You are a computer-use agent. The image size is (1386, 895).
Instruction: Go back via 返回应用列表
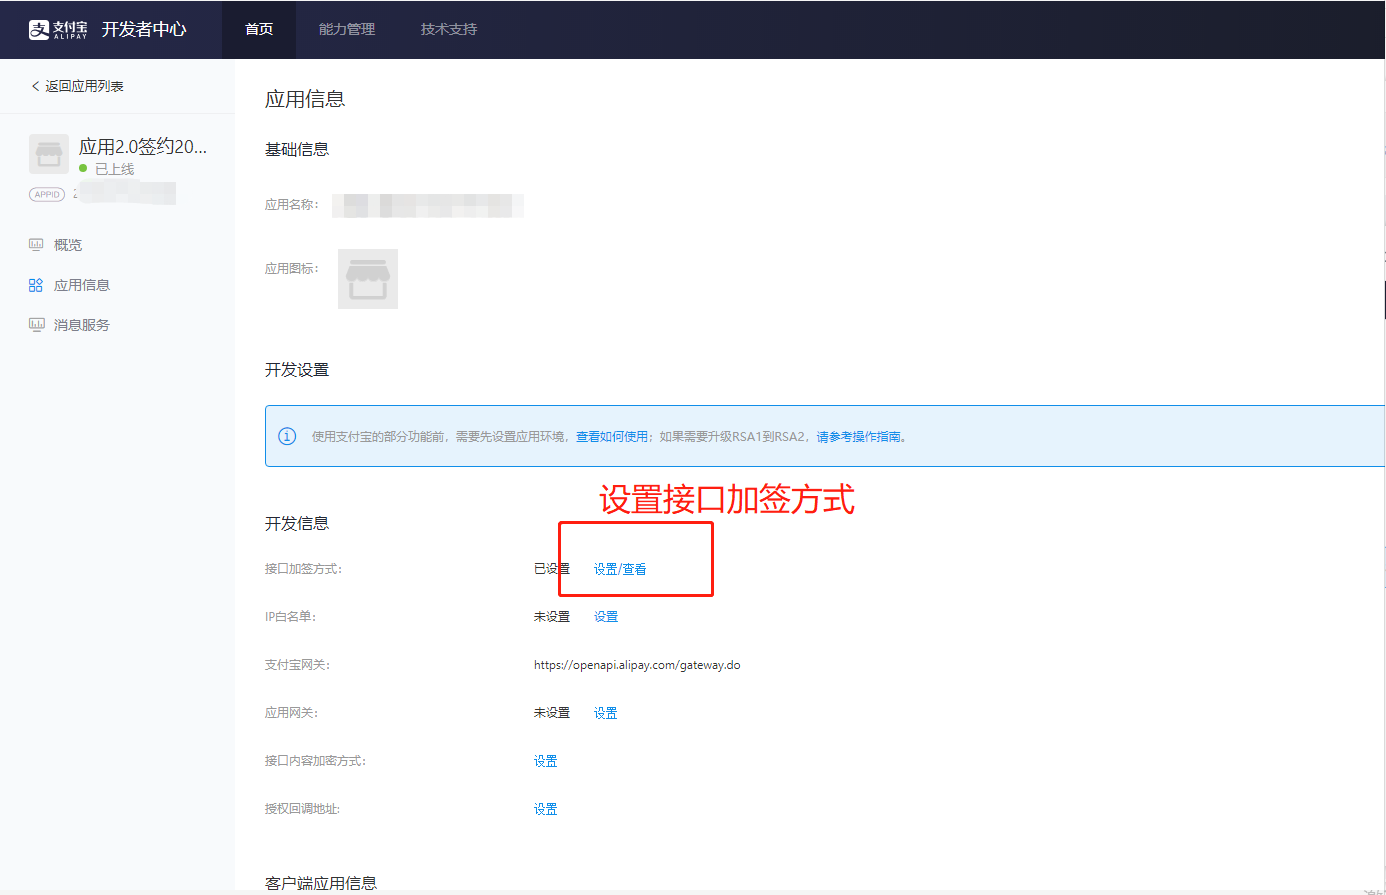[84, 87]
